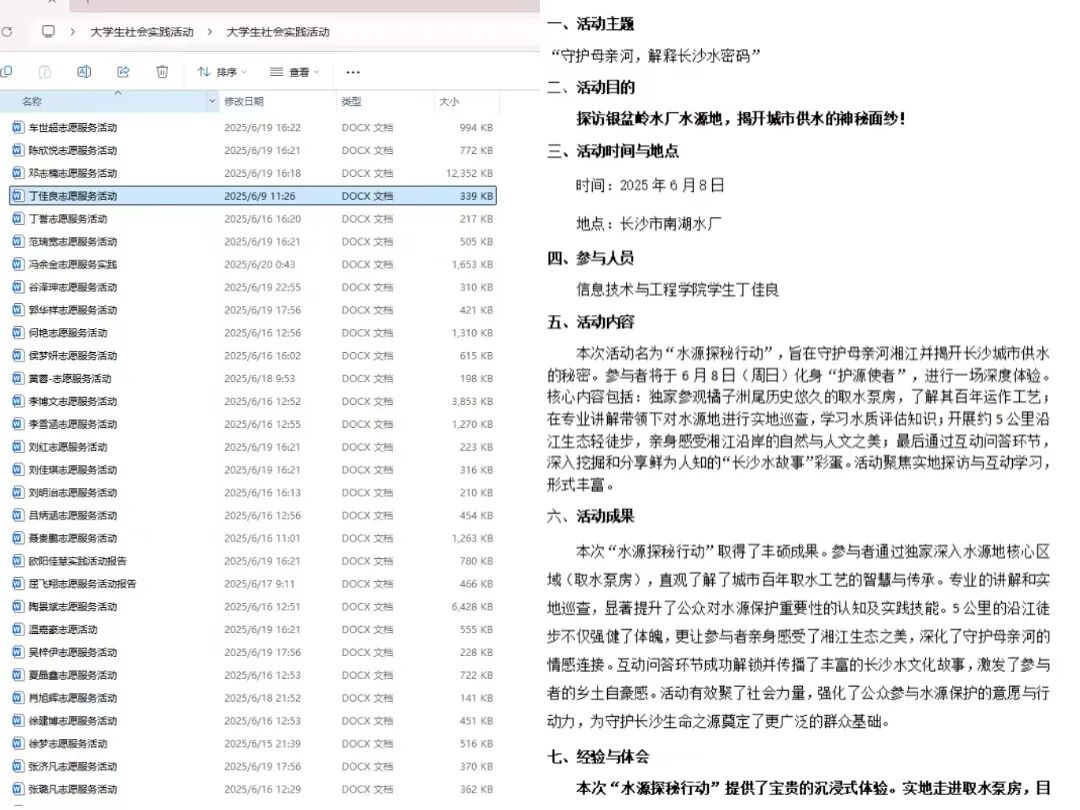Expand chevron after the This PC icon

(72, 32)
